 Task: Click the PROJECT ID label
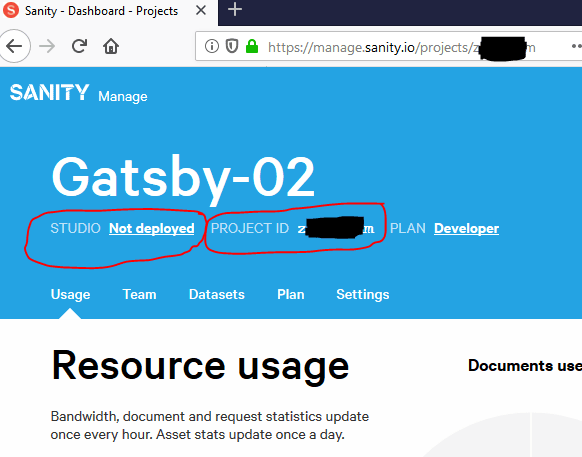(250, 228)
